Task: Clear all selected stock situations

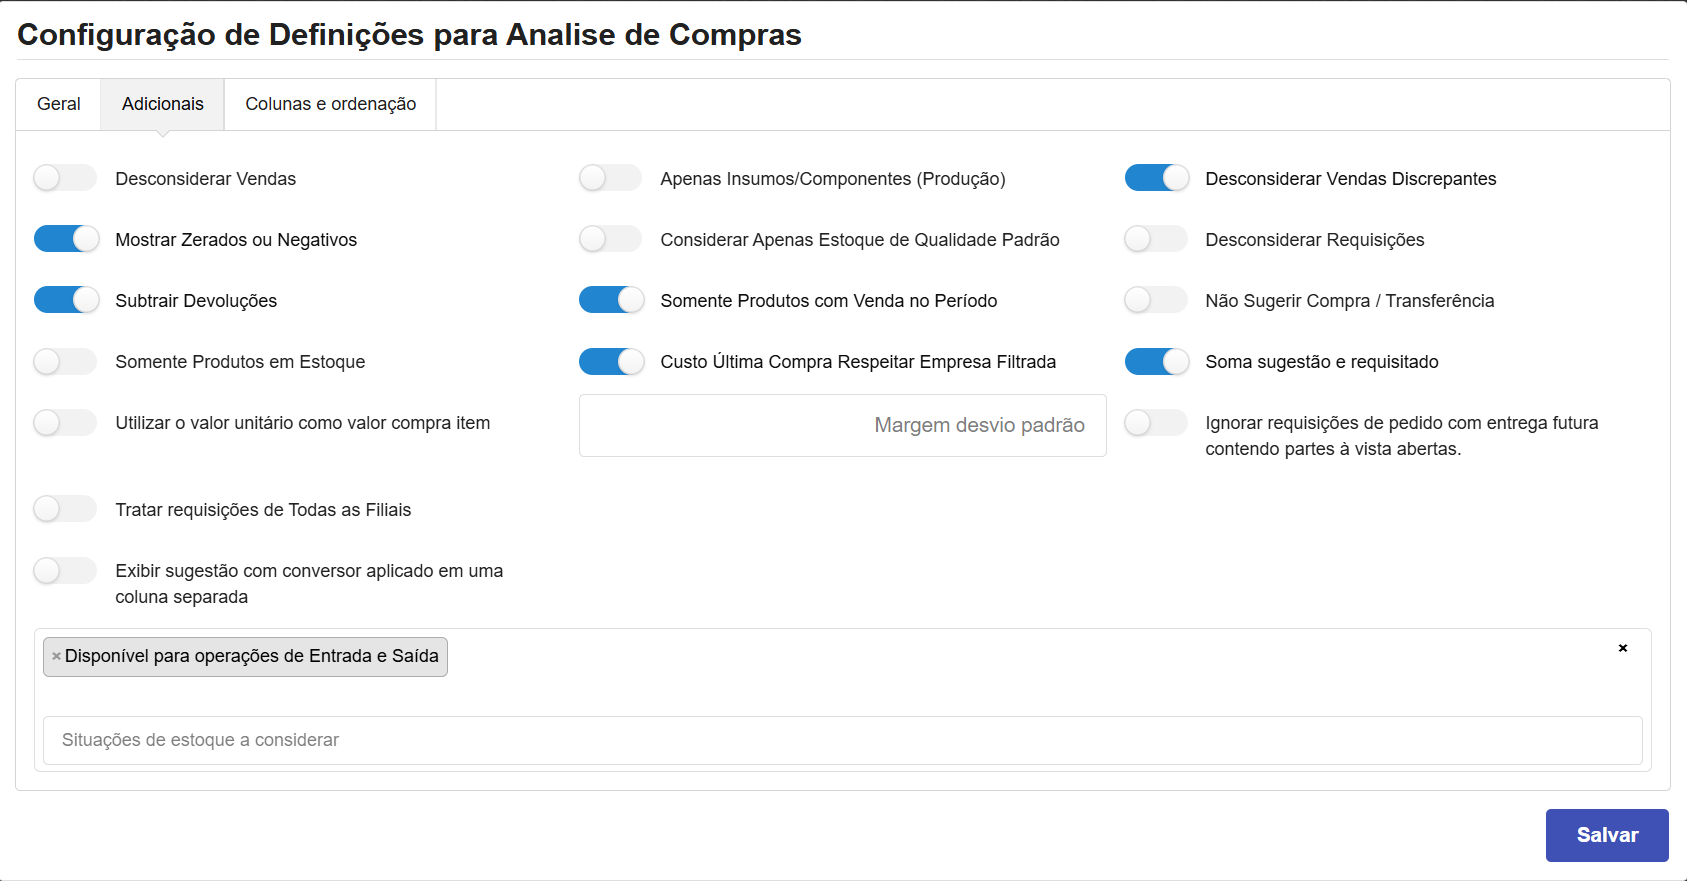Action: coord(1622,648)
